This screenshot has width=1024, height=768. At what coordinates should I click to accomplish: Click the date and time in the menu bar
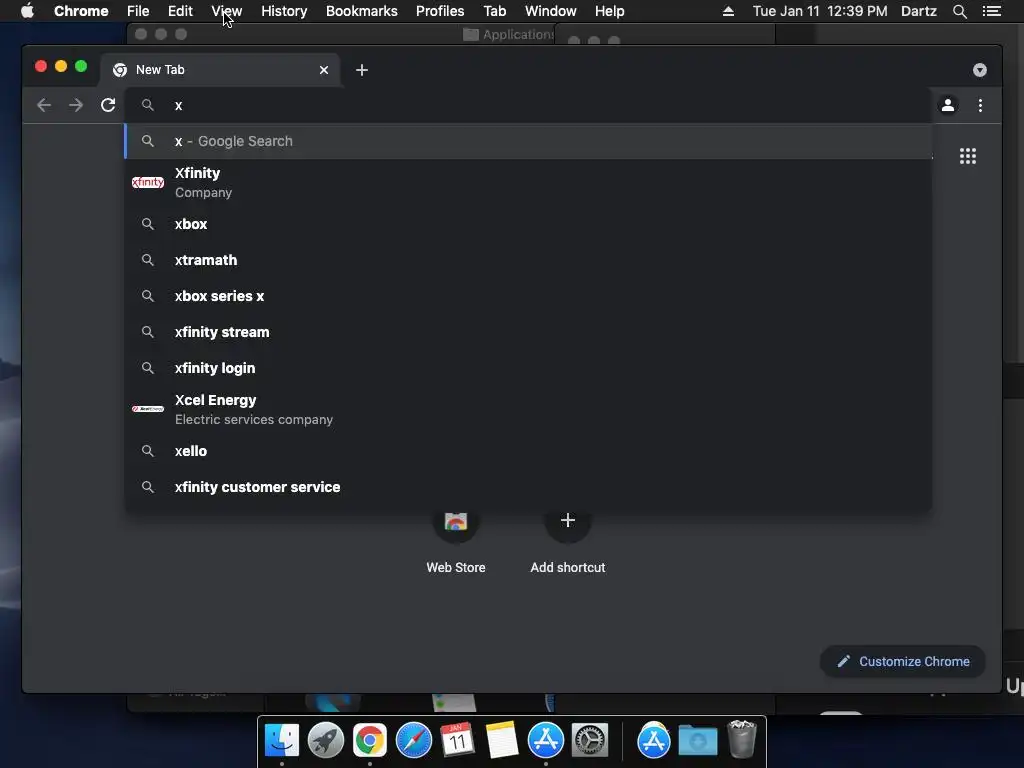pyautogui.click(x=820, y=11)
